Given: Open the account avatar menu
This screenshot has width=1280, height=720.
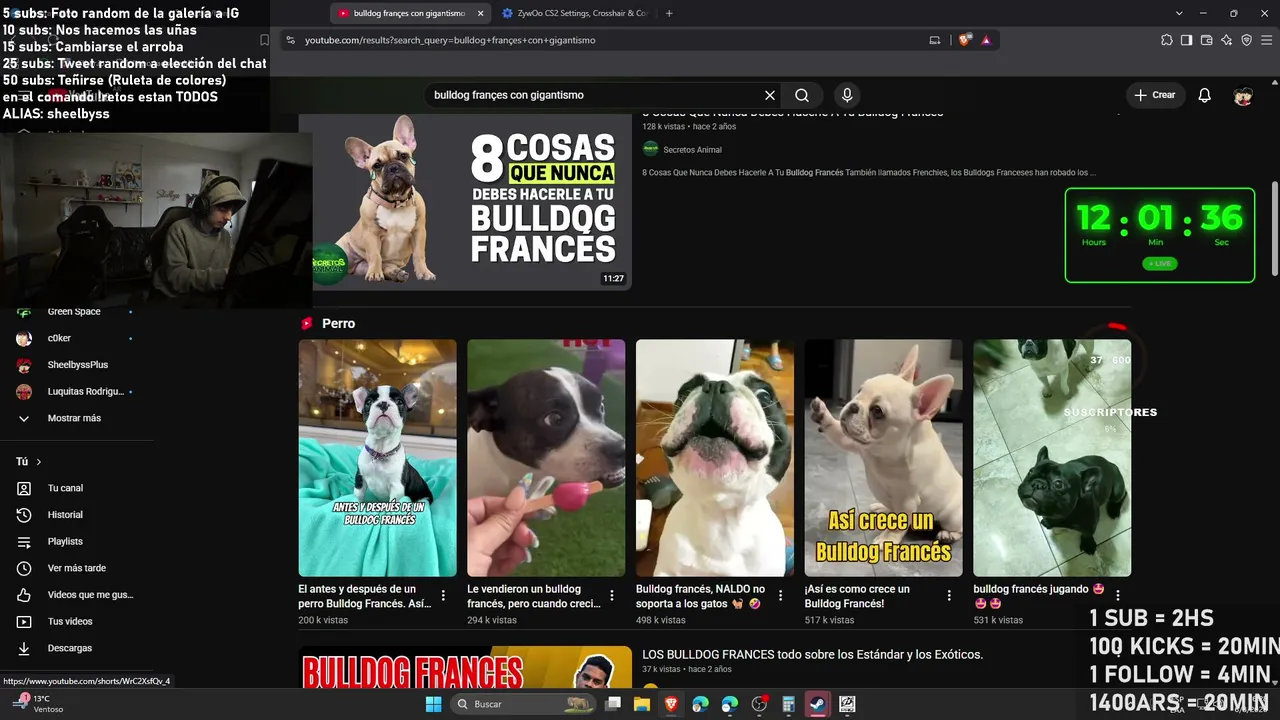Looking at the screenshot, I should tap(1243, 95).
